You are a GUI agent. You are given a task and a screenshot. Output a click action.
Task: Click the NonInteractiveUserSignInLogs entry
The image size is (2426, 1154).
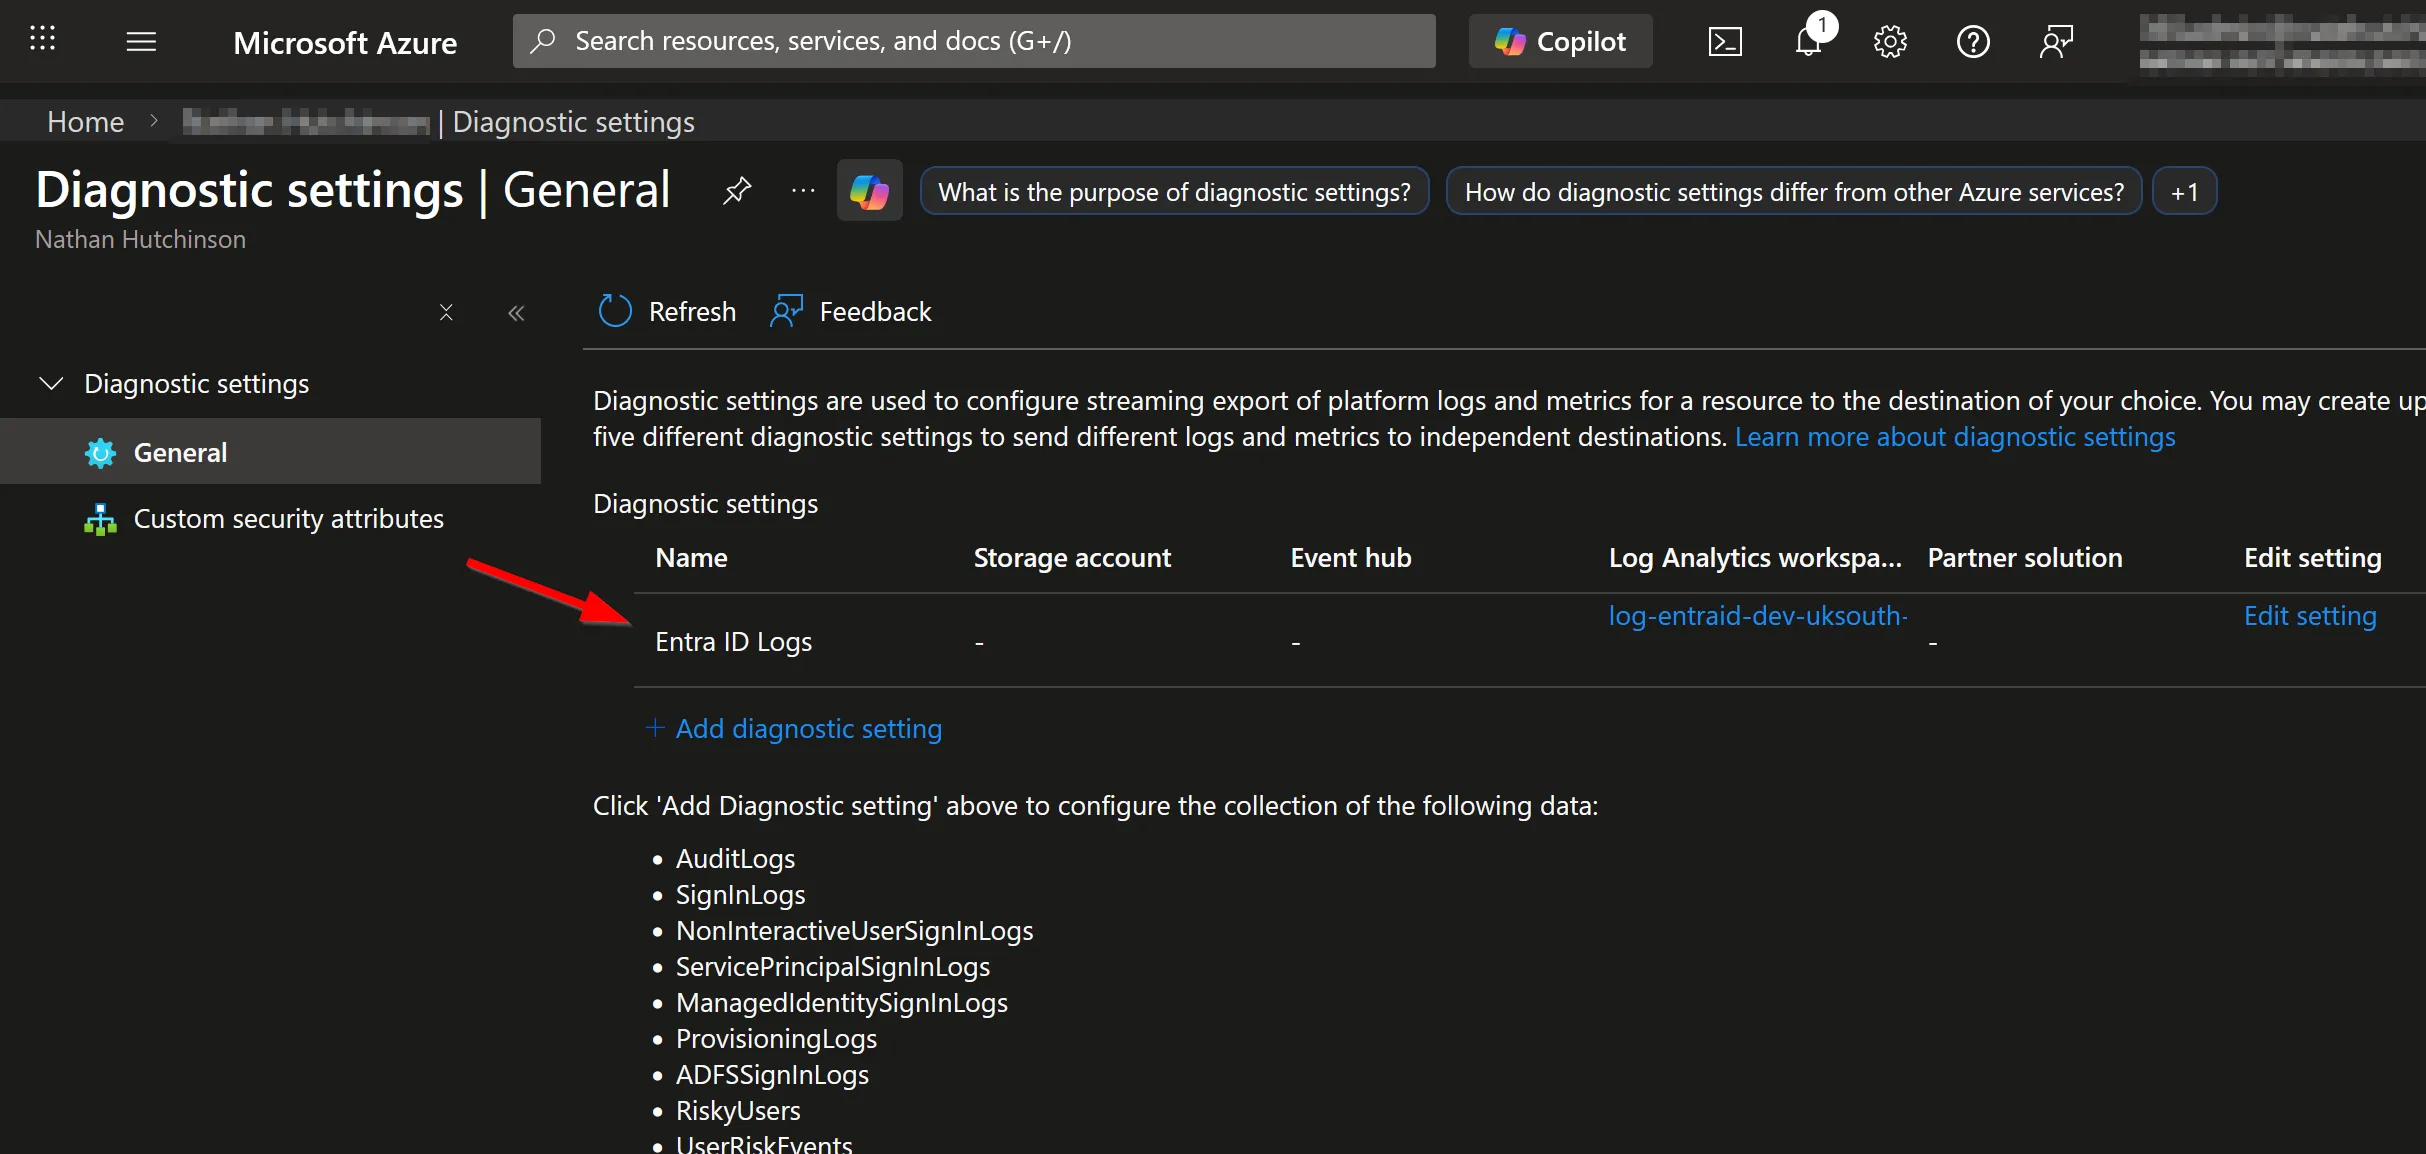[x=854, y=931]
